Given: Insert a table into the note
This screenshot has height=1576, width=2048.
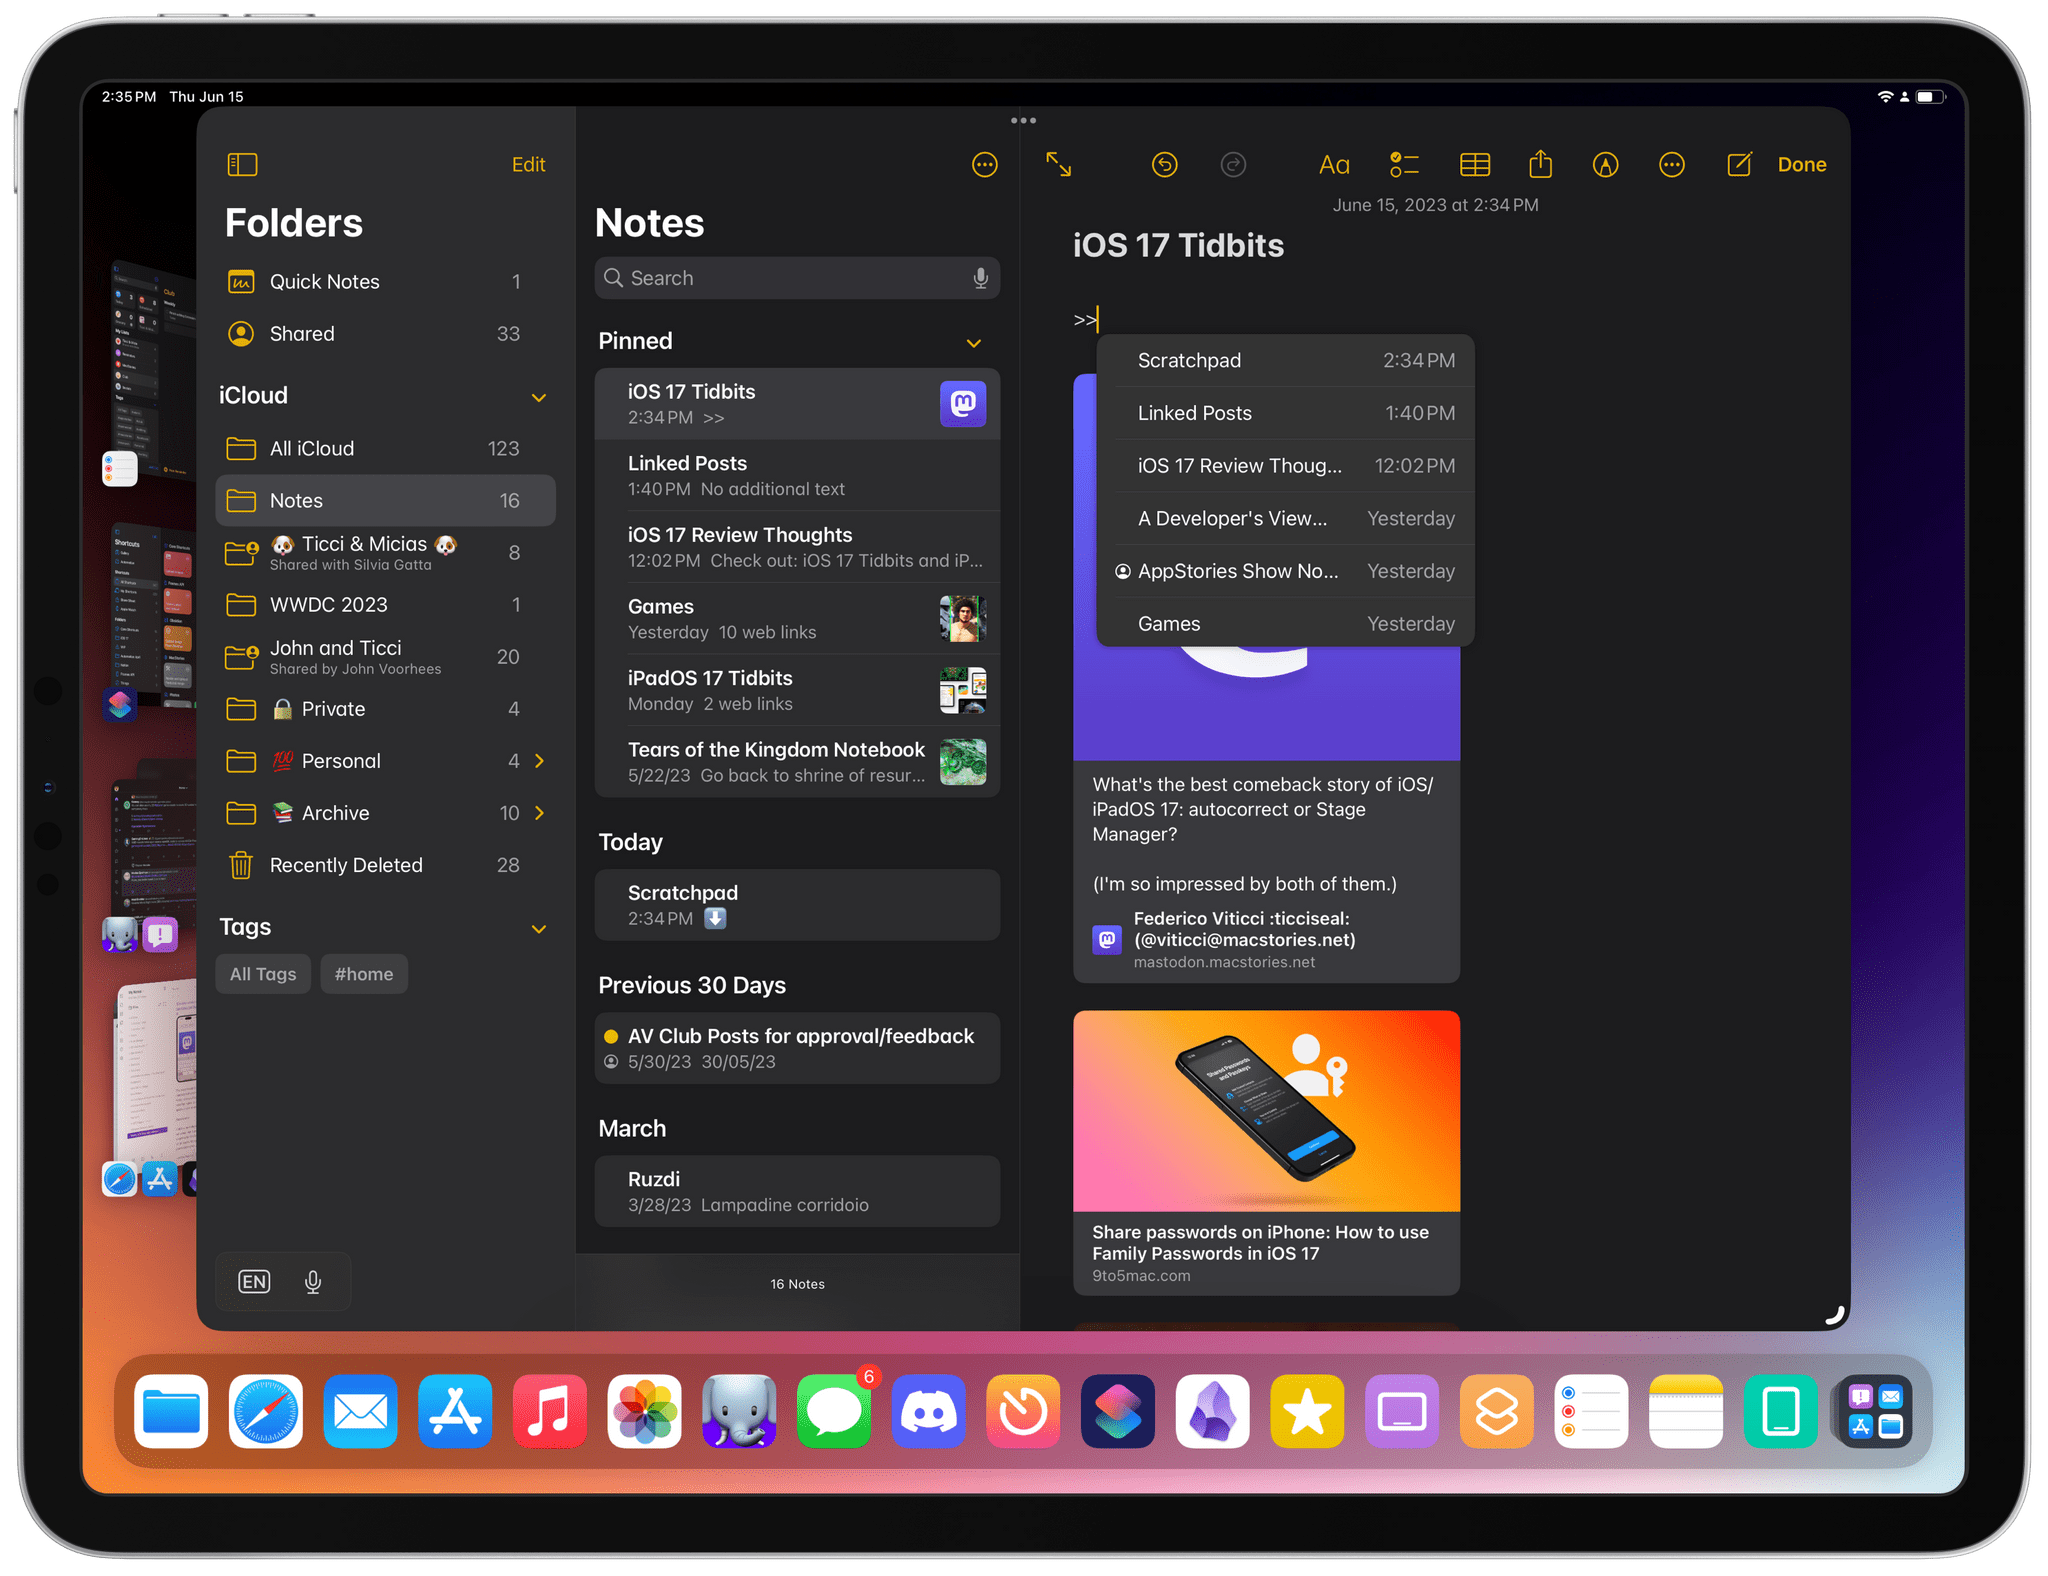Looking at the screenshot, I should [1474, 164].
